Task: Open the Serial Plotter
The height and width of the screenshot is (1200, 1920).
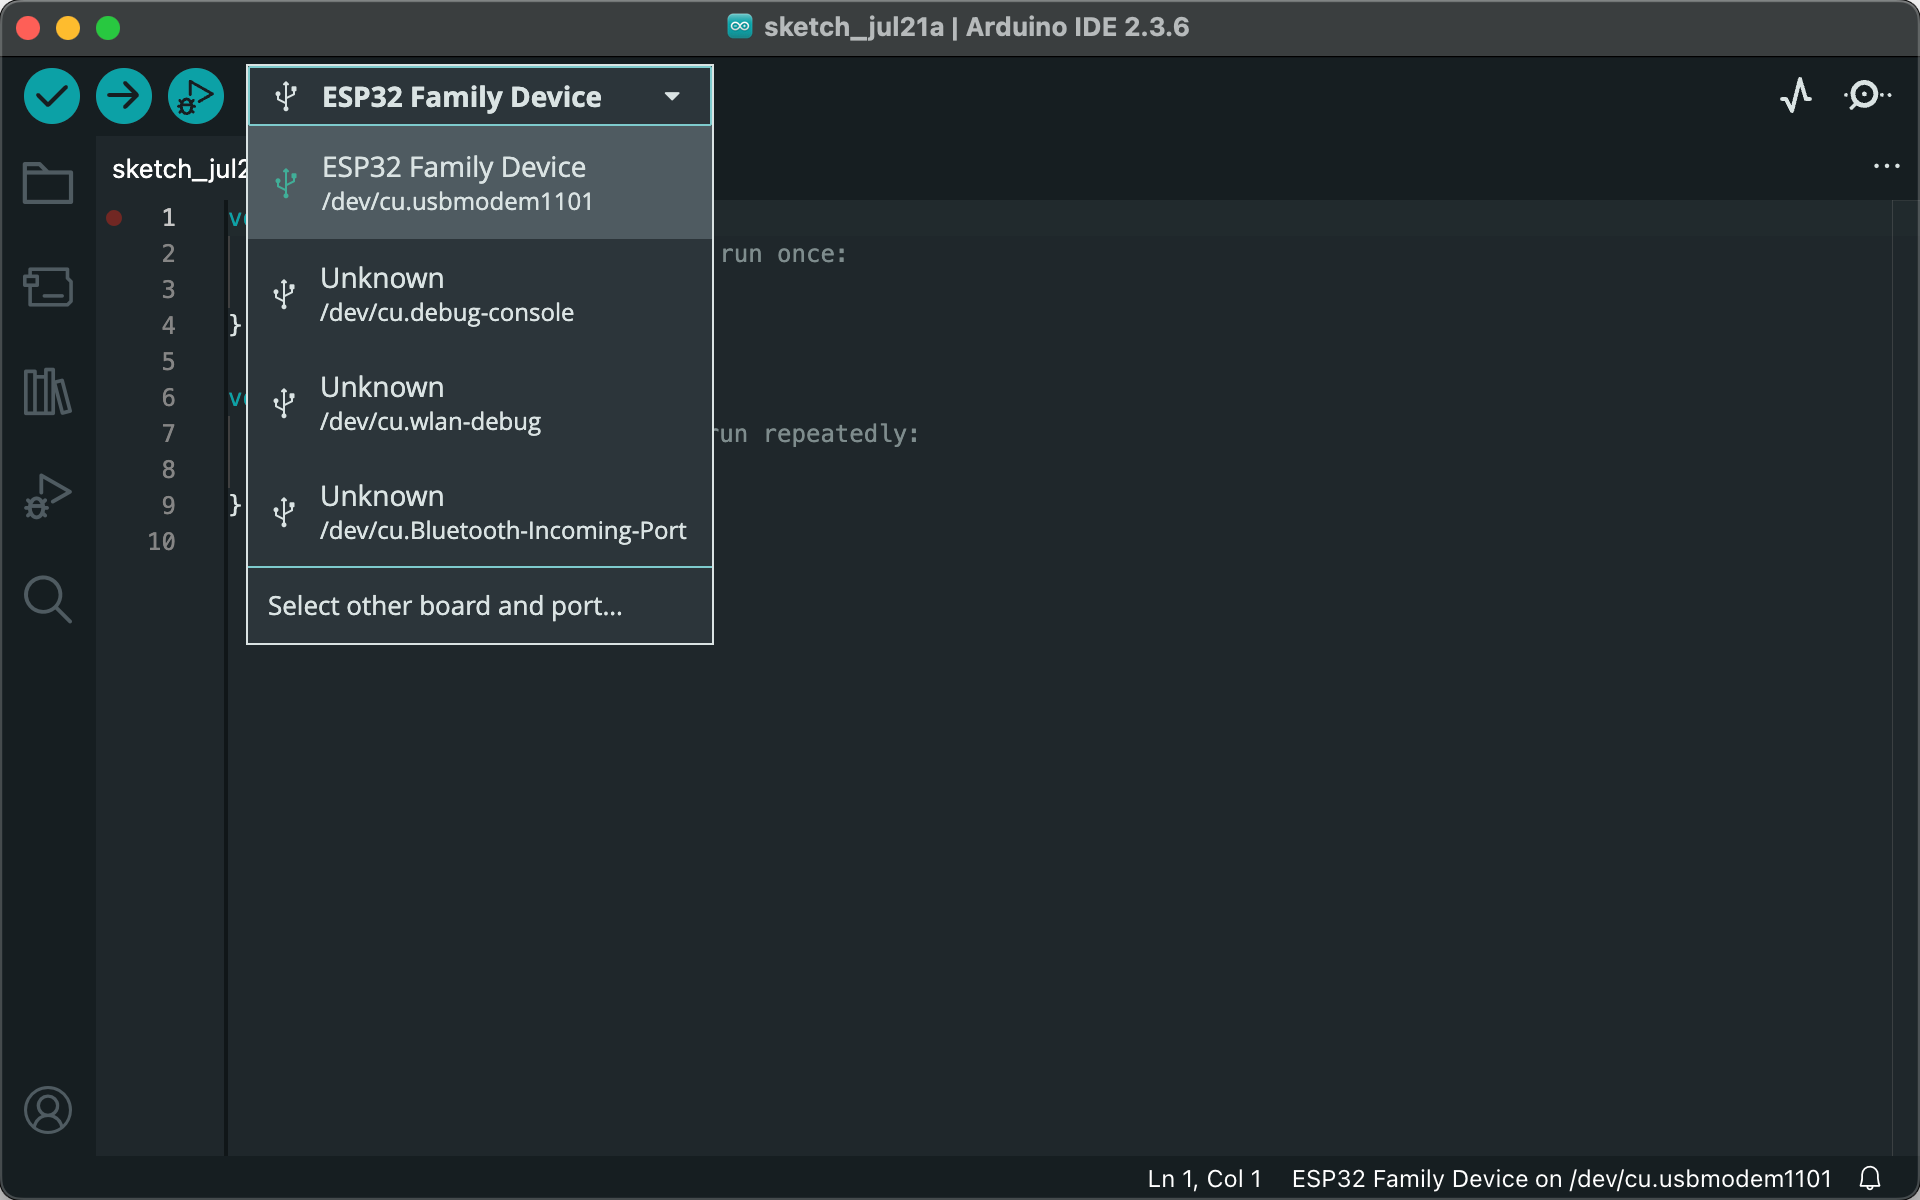Action: coord(1796,96)
